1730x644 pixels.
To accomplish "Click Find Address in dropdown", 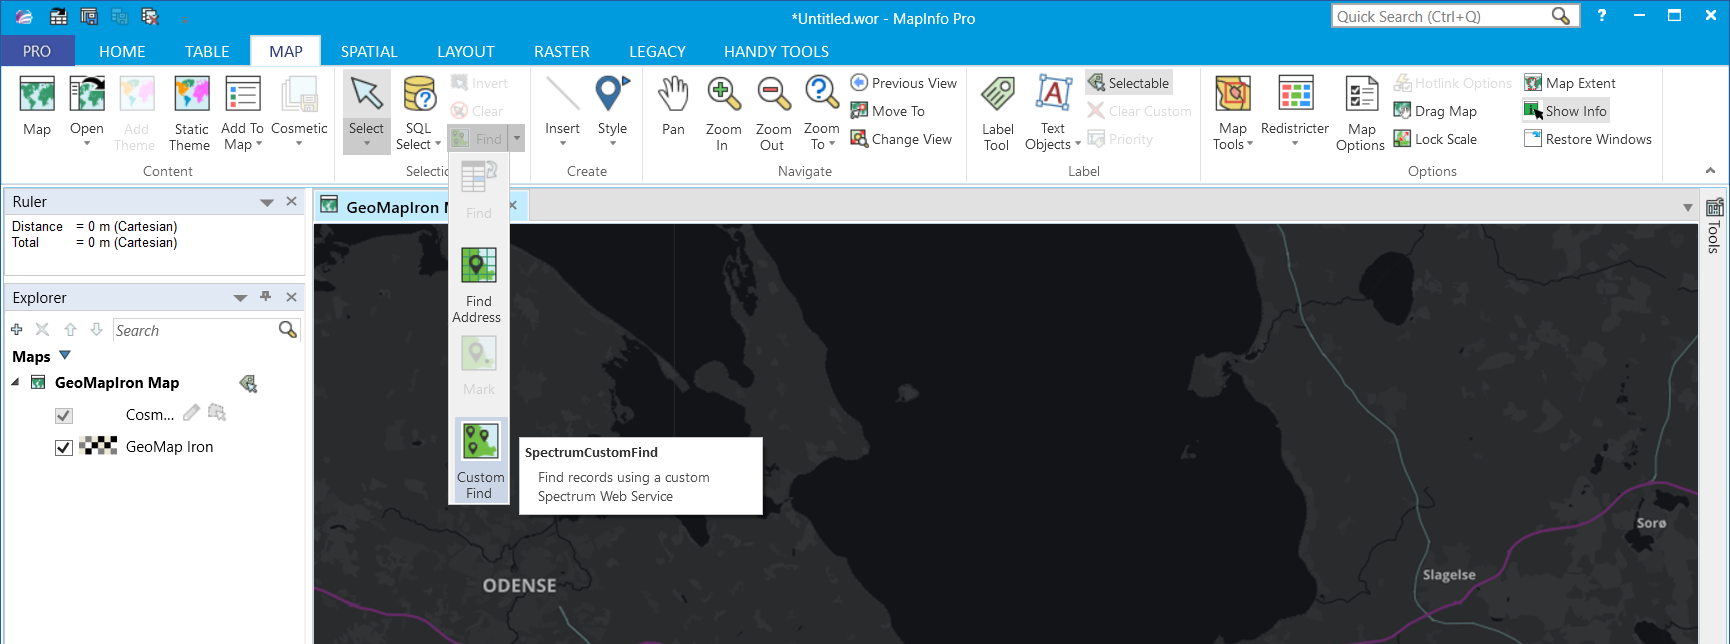I will tap(478, 285).
